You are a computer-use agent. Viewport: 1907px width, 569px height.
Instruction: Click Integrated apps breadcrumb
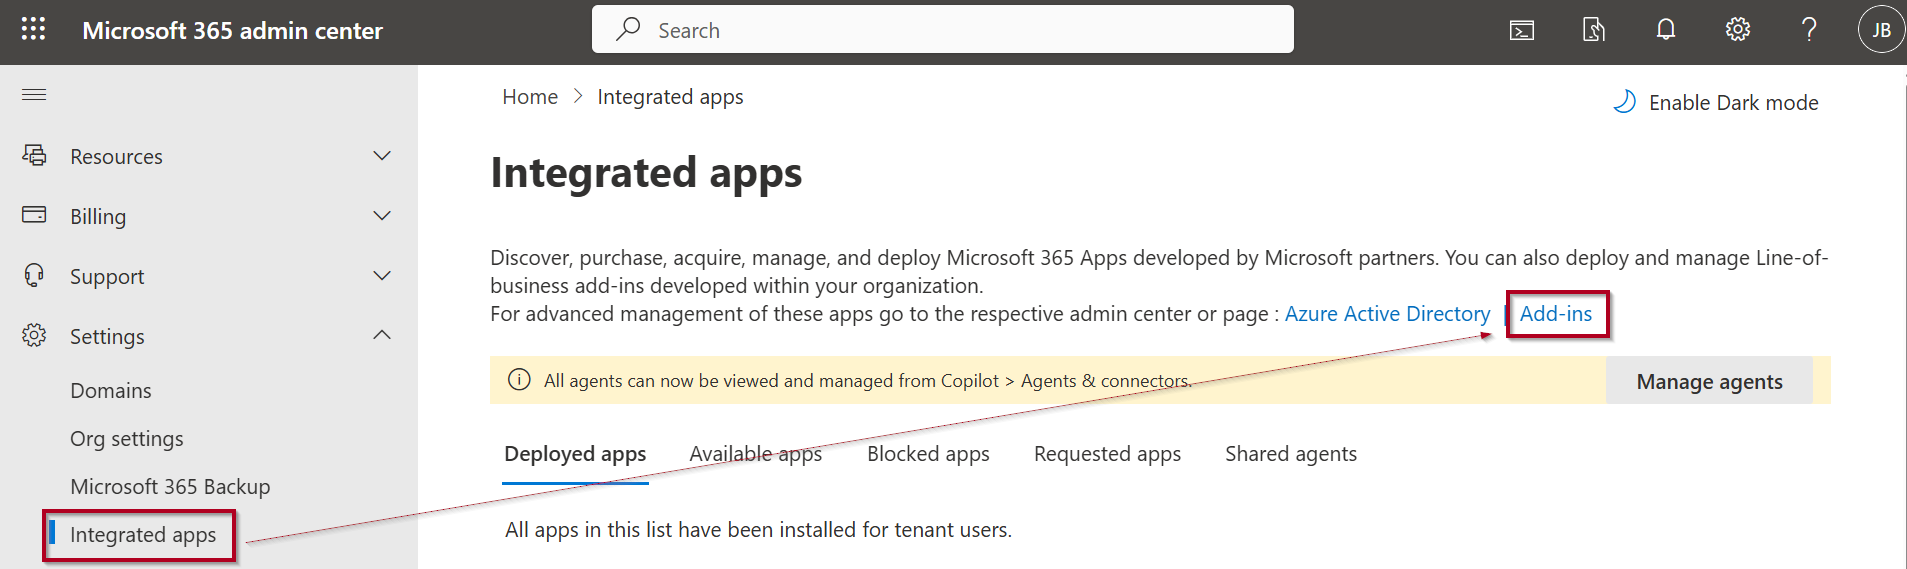point(670,97)
